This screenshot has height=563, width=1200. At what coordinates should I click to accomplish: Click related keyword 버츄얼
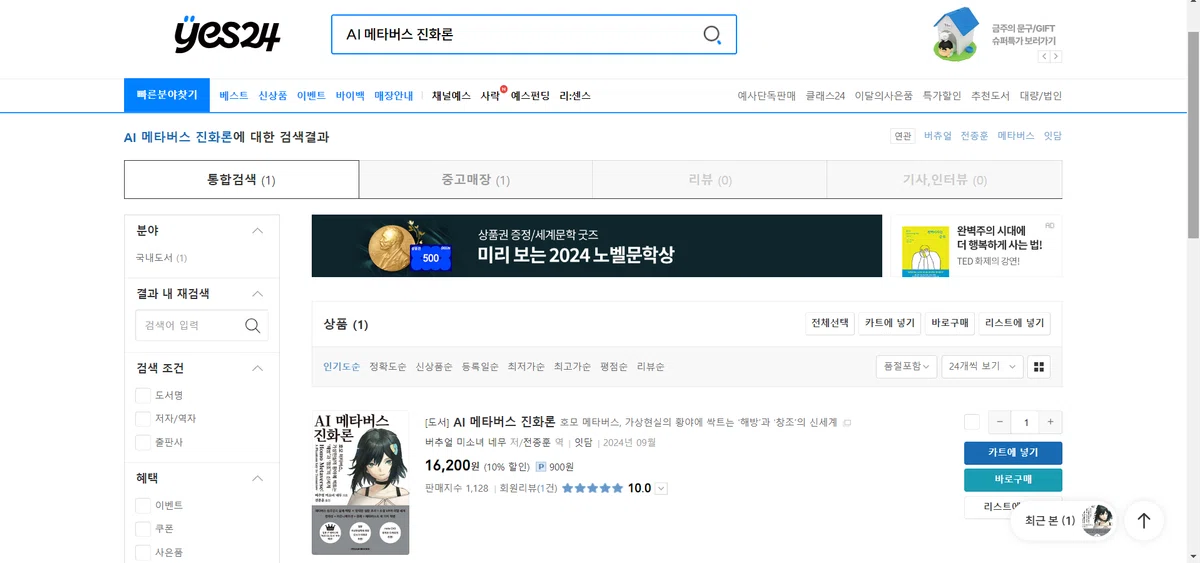tap(937, 136)
